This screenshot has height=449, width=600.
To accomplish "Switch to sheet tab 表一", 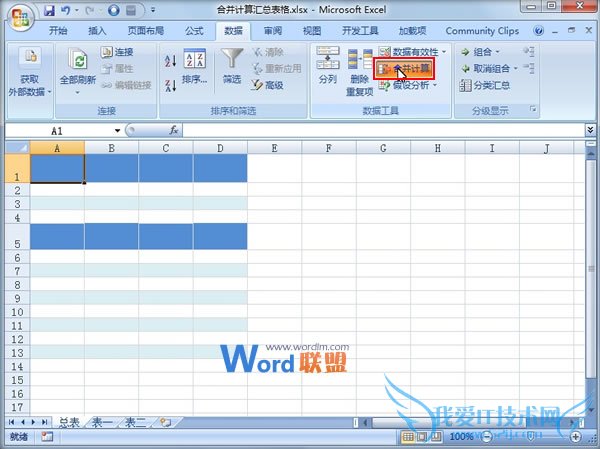I will point(102,423).
